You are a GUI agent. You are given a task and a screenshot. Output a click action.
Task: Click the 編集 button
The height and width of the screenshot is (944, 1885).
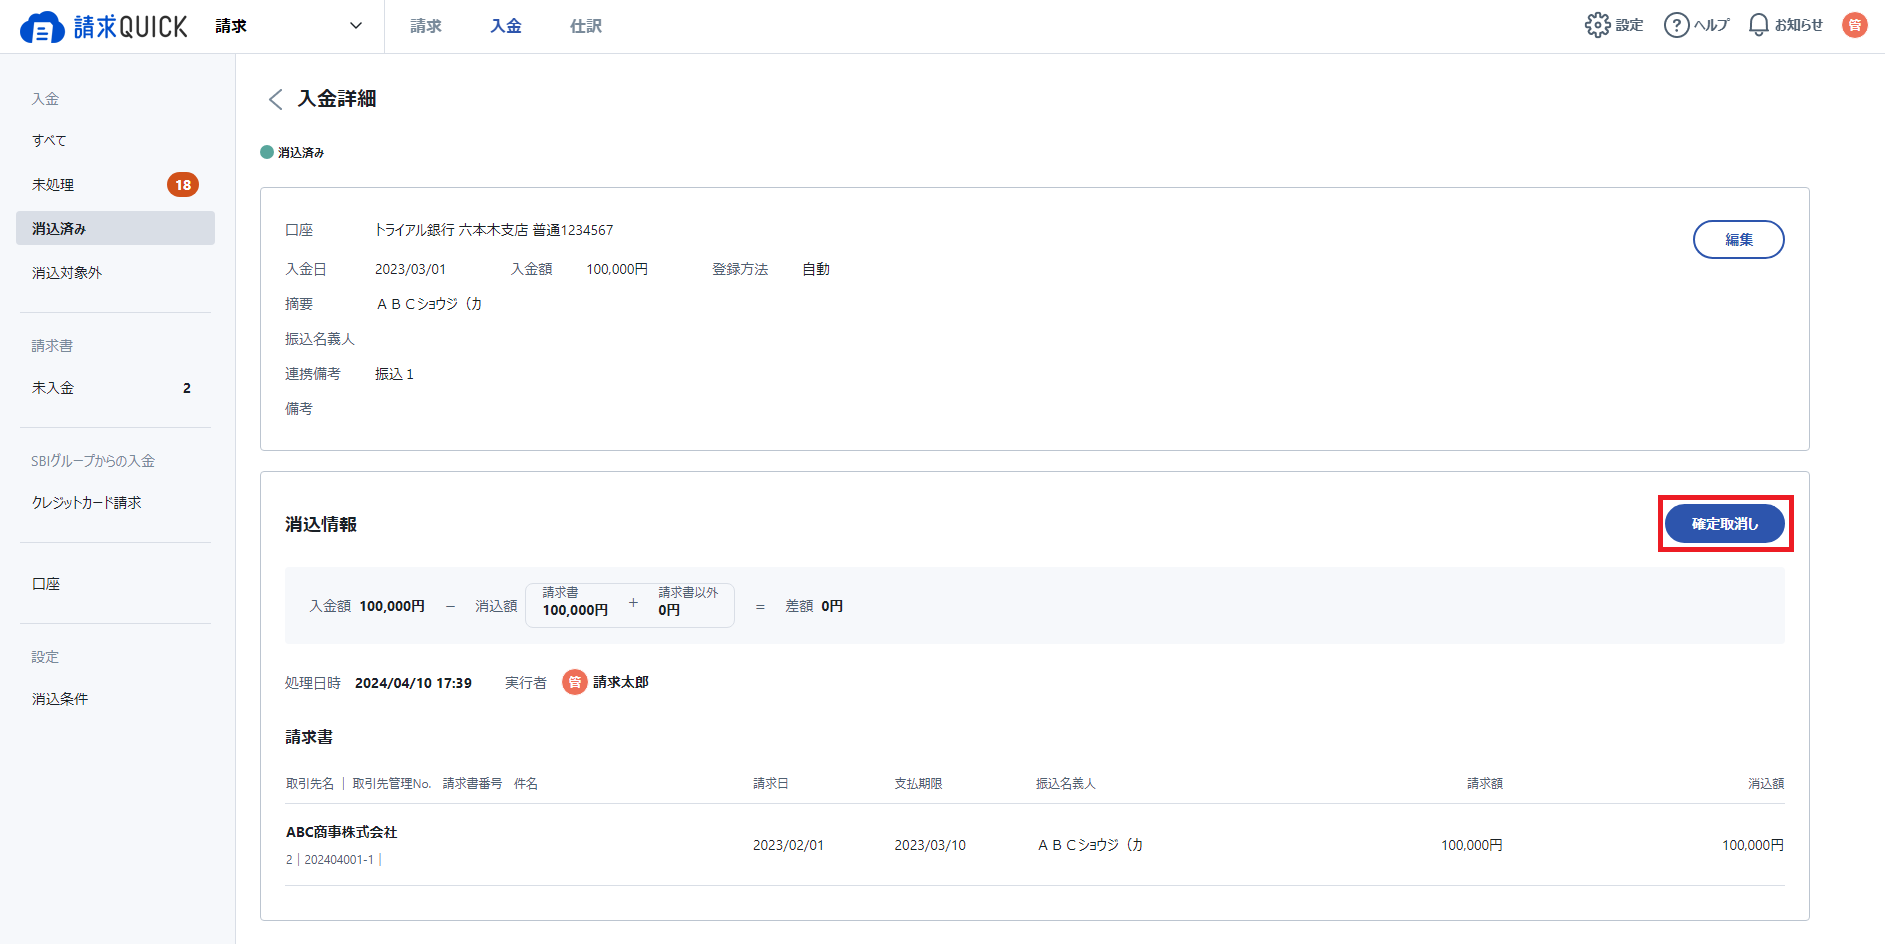pos(1738,240)
